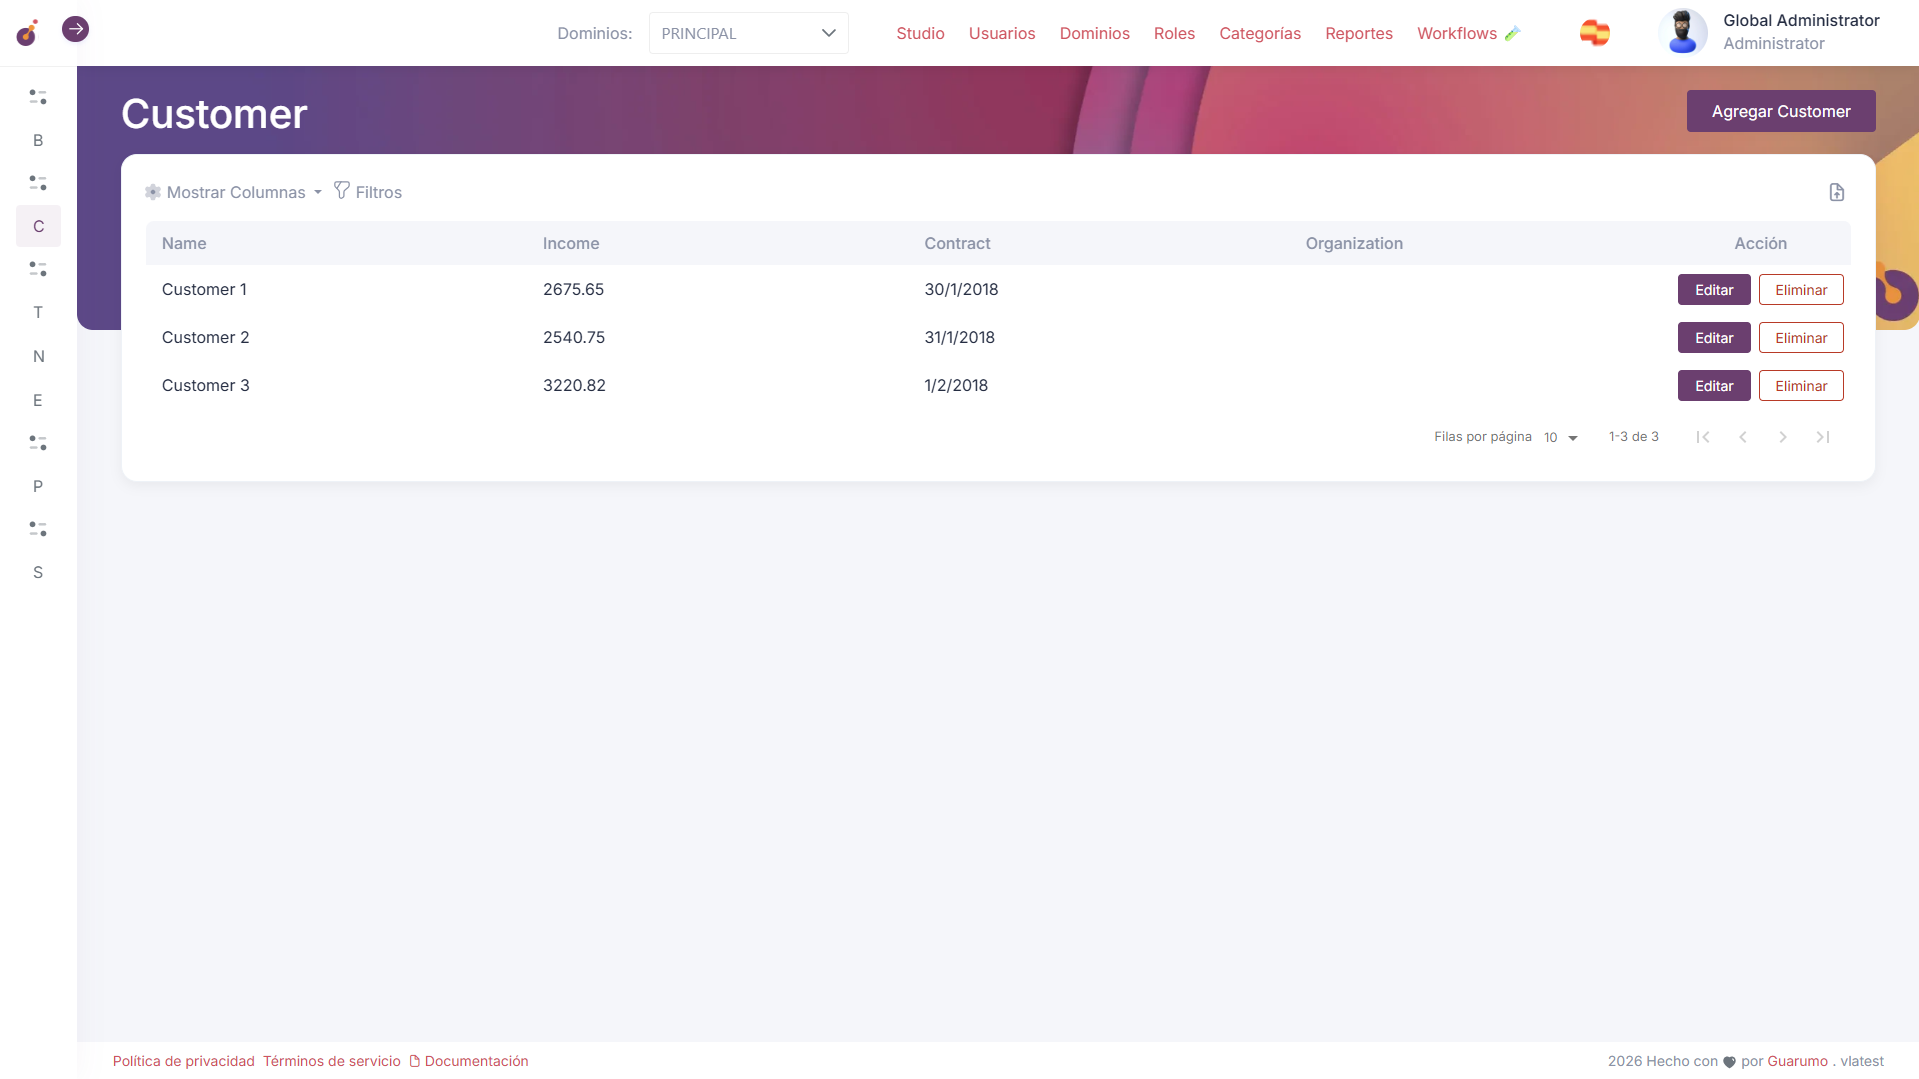Expand the Dominios PRINCIPAL dropdown
The height and width of the screenshot is (1079, 1919).
(748, 33)
